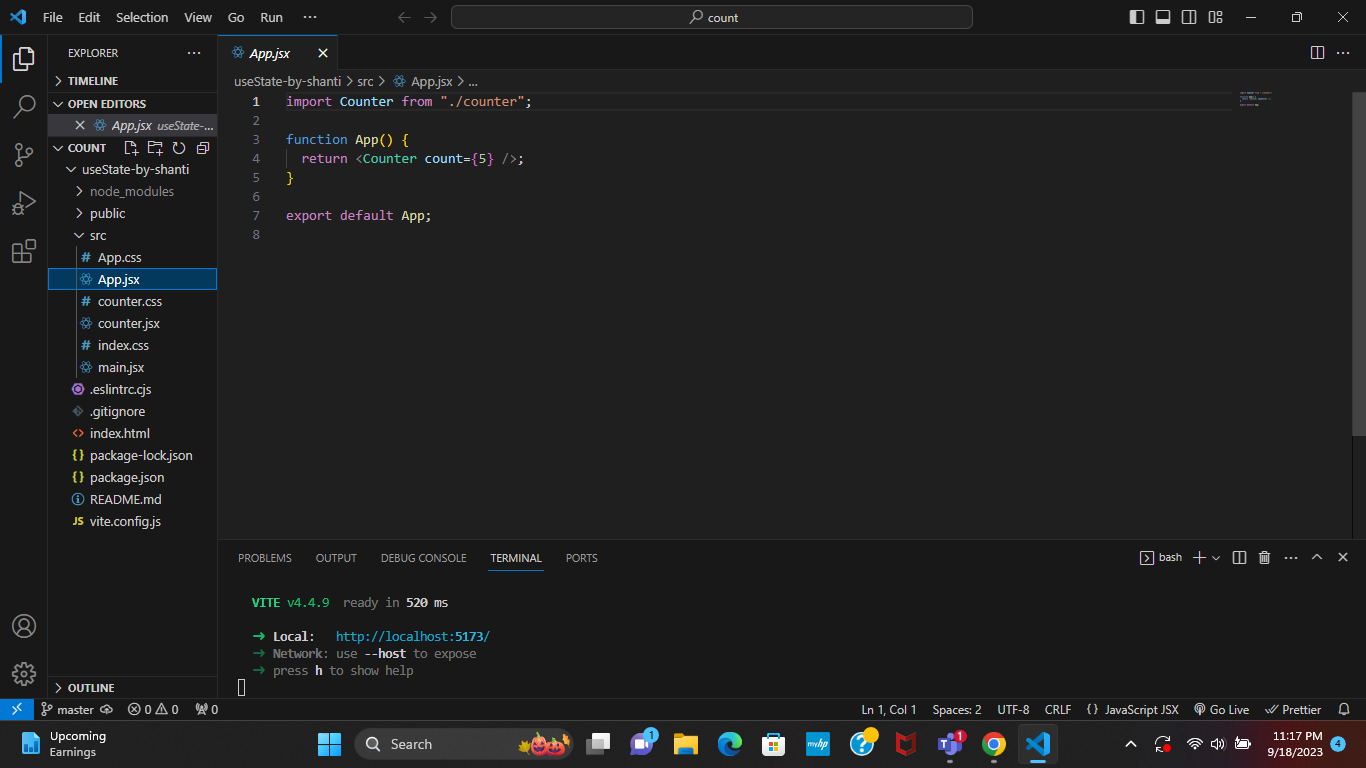Open the Extensions view
The image size is (1366, 768).
click(x=24, y=251)
